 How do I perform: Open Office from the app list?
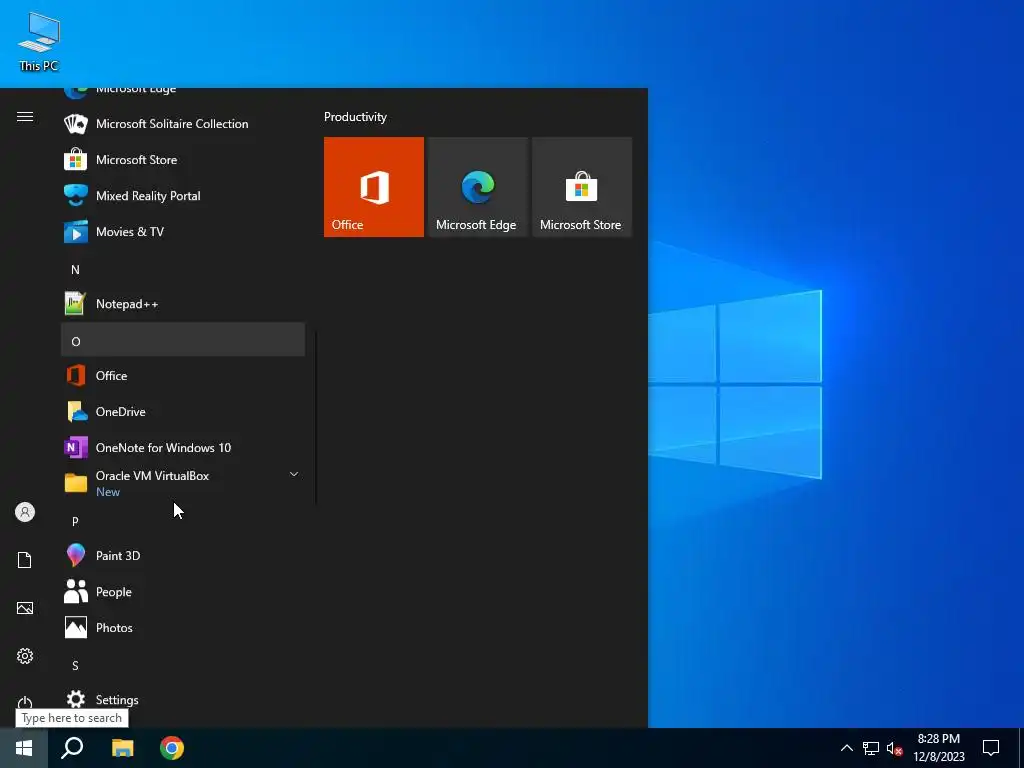coord(183,376)
